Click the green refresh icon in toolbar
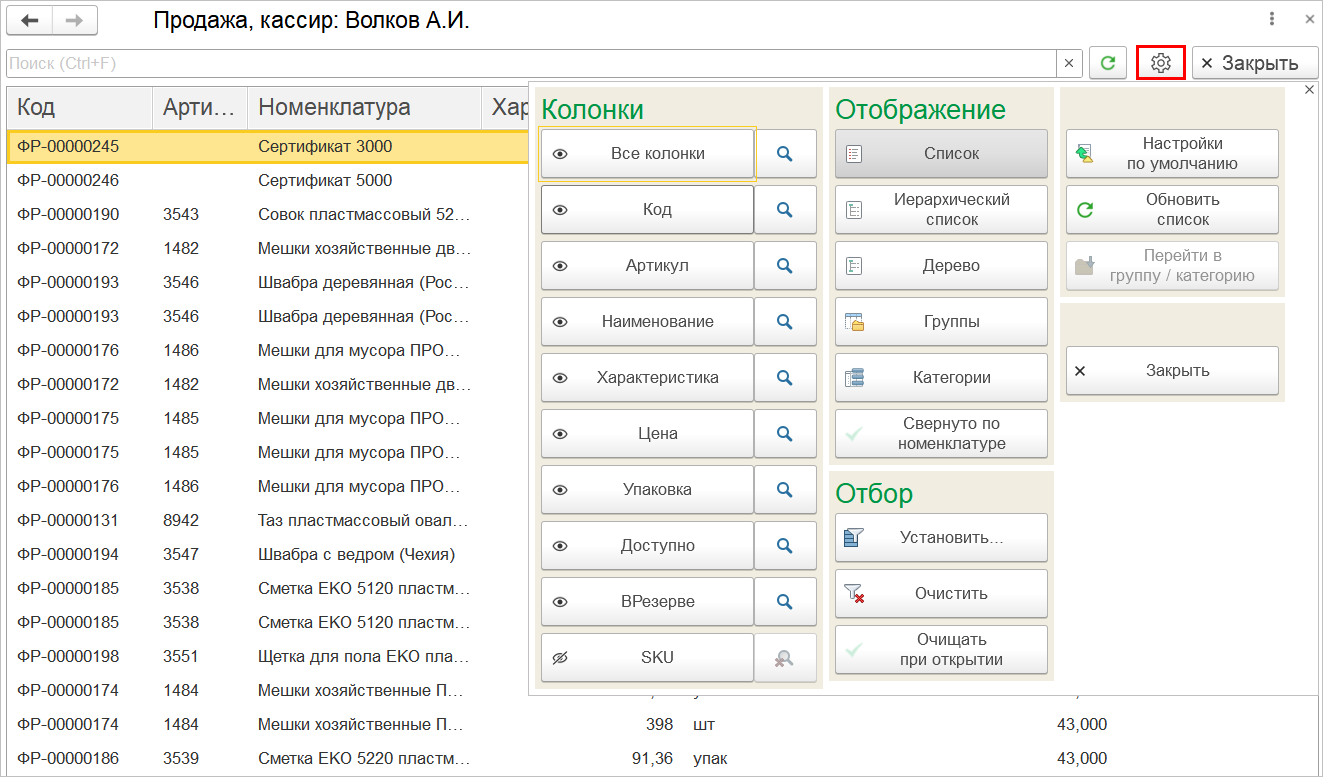 pos(1107,63)
